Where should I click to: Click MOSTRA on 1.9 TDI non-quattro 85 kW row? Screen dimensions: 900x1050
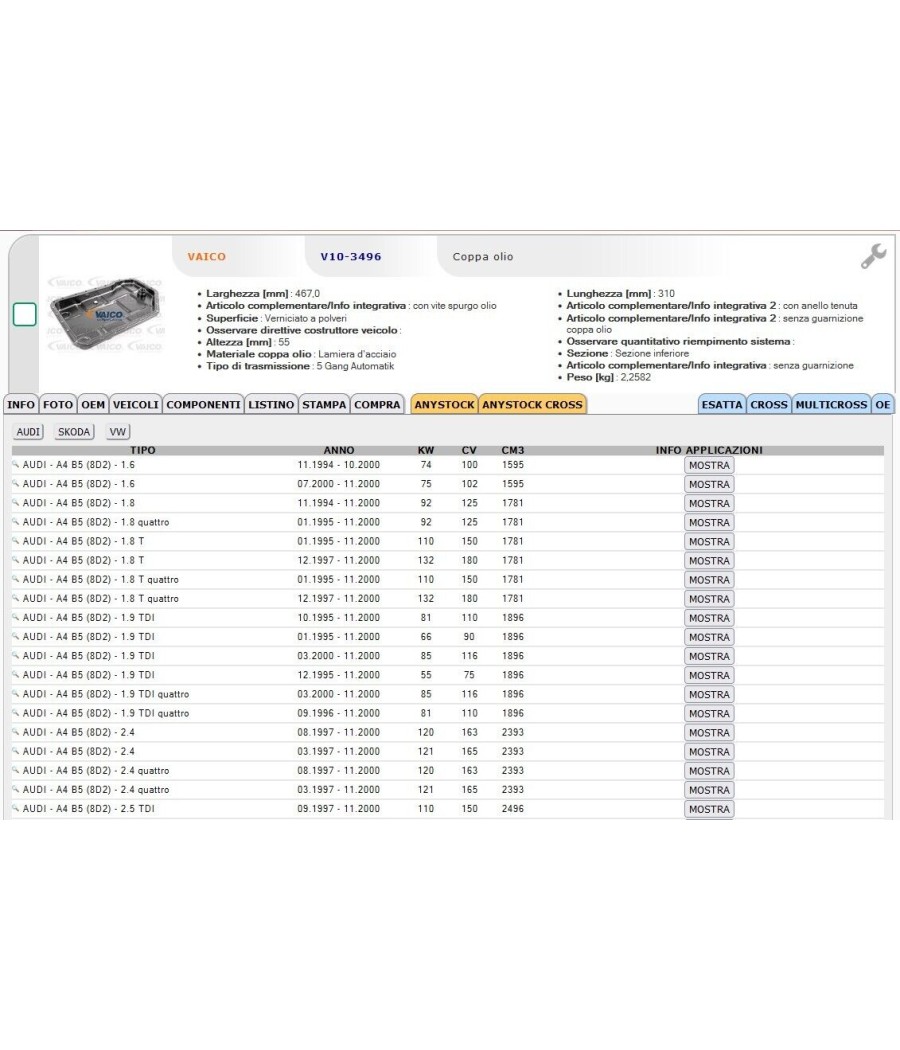tap(709, 656)
